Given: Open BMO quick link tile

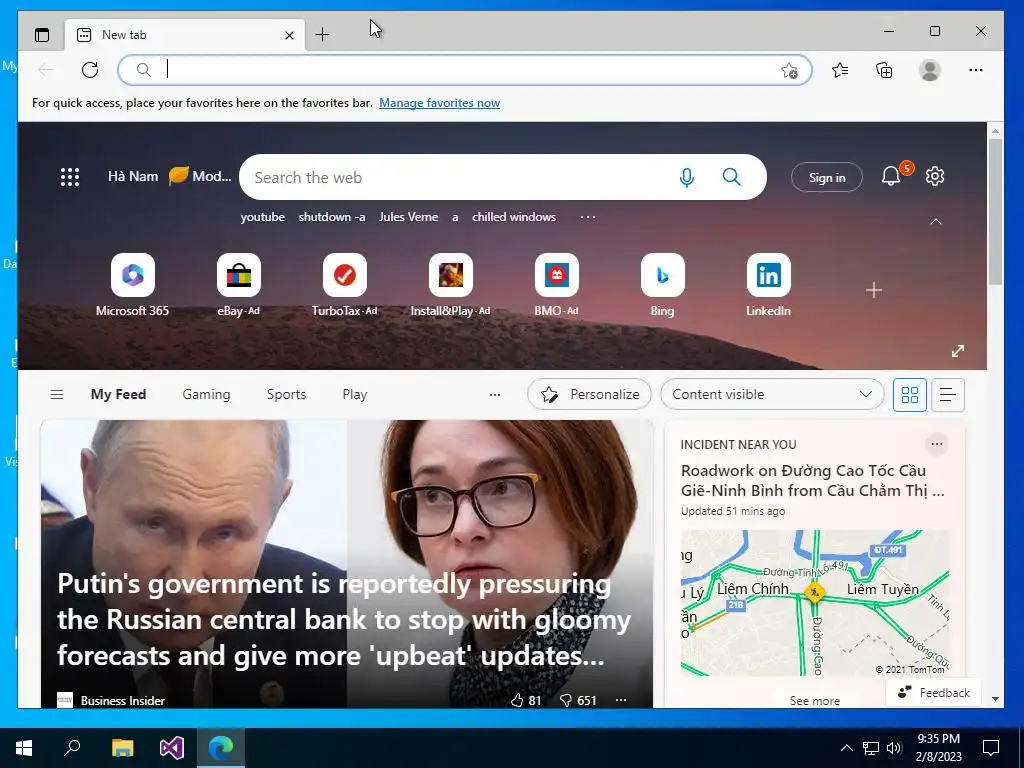Looking at the screenshot, I should tap(556, 285).
